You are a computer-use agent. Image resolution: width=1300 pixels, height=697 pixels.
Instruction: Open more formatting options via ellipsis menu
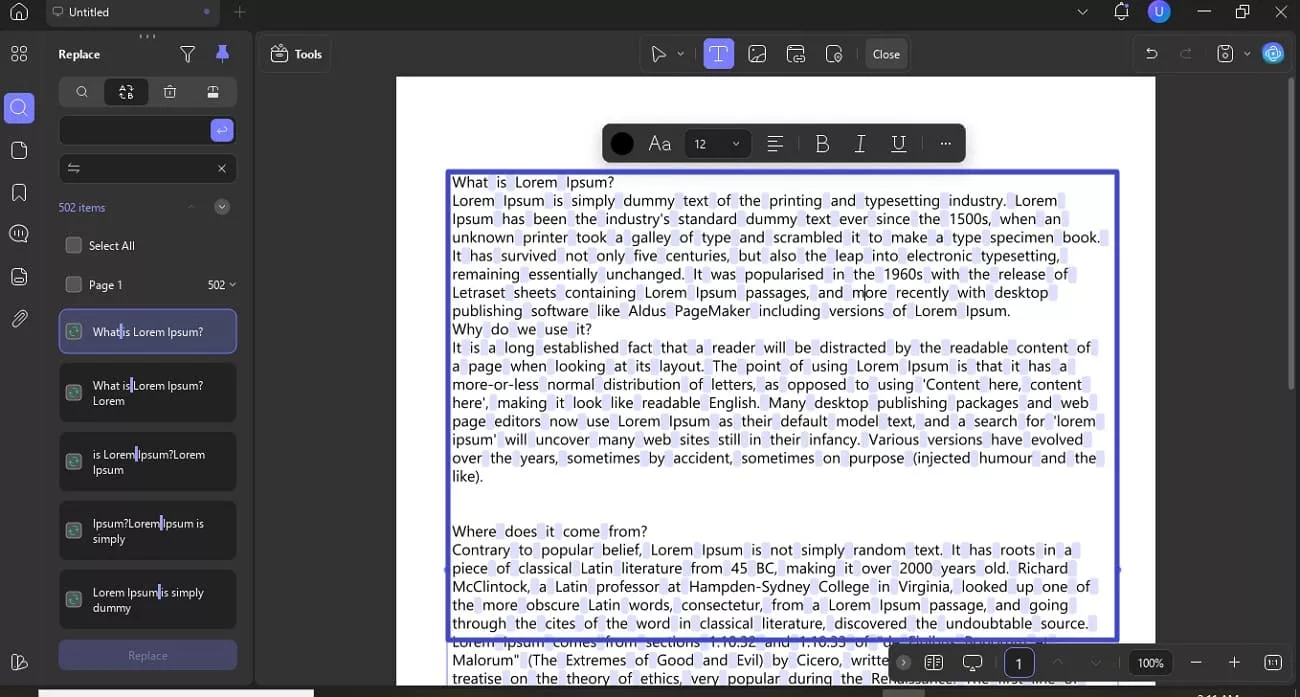(x=945, y=143)
